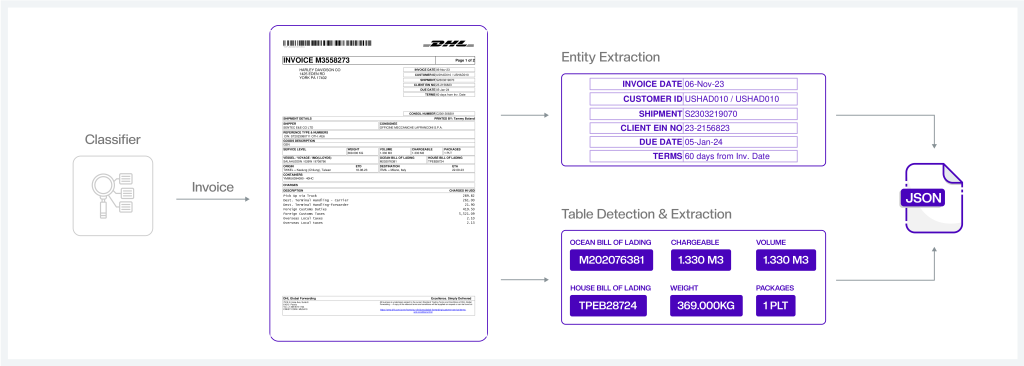The height and width of the screenshot is (366, 1024).
Task: Click the 'Page 1 of 2' text on the invoice
Action: click(x=464, y=60)
